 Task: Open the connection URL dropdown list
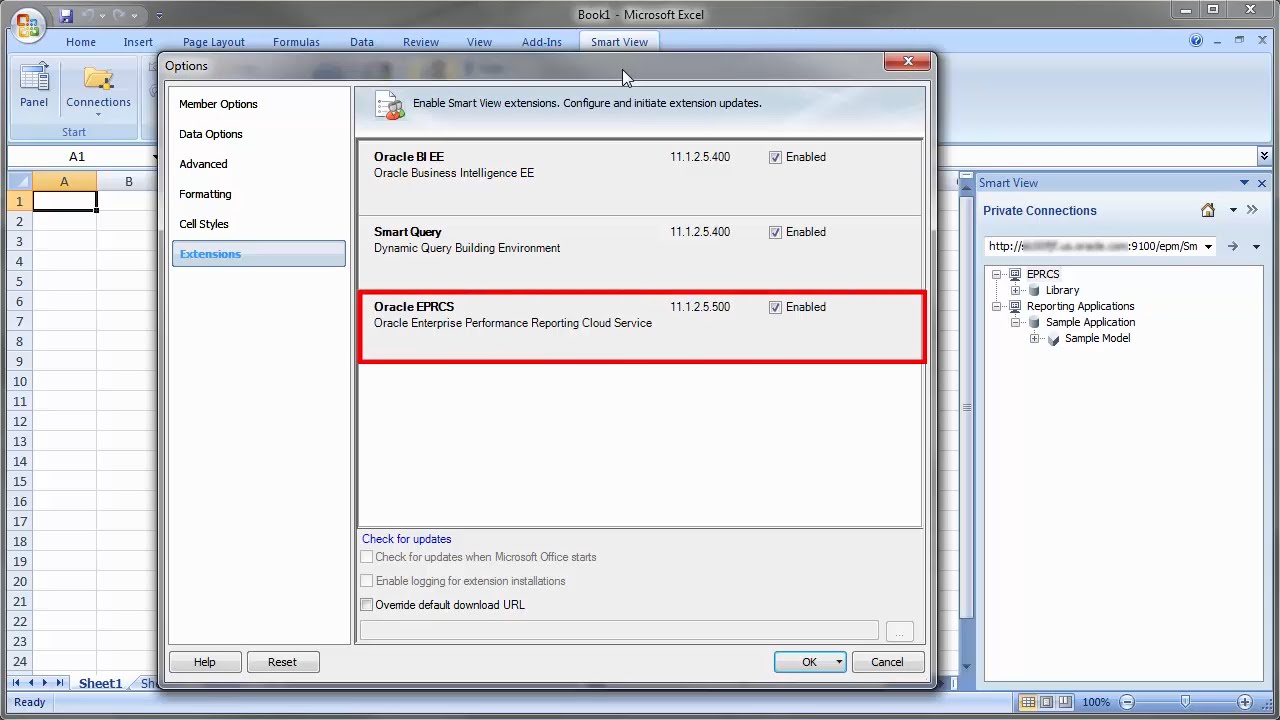[x=1208, y=246]
